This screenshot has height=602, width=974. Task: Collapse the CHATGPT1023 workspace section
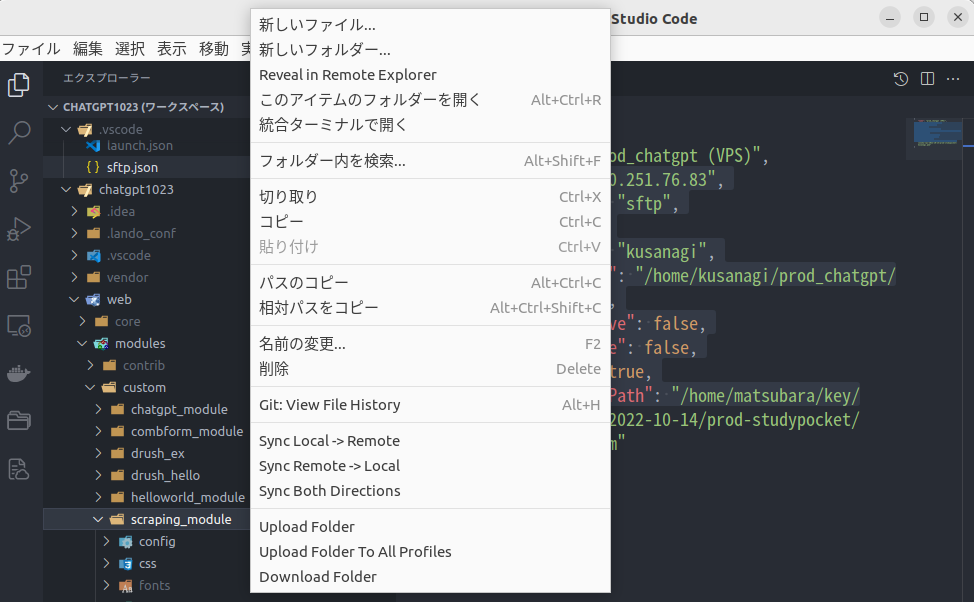click(x=53, y=107)
